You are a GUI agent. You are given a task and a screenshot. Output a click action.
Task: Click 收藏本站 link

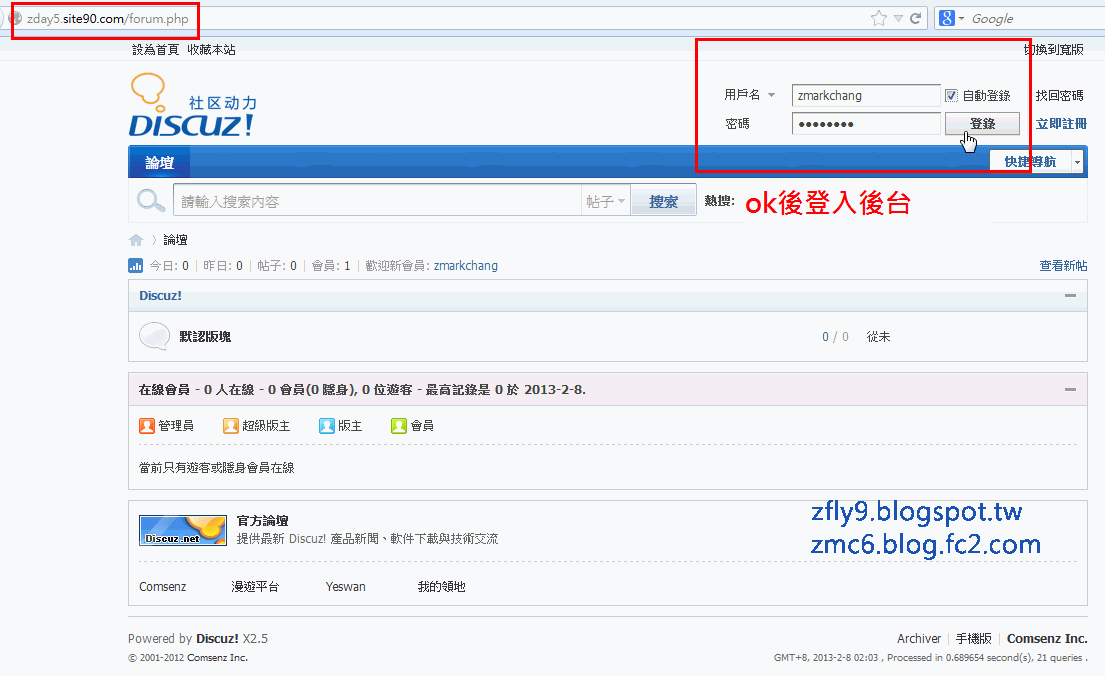coord(211,49)
